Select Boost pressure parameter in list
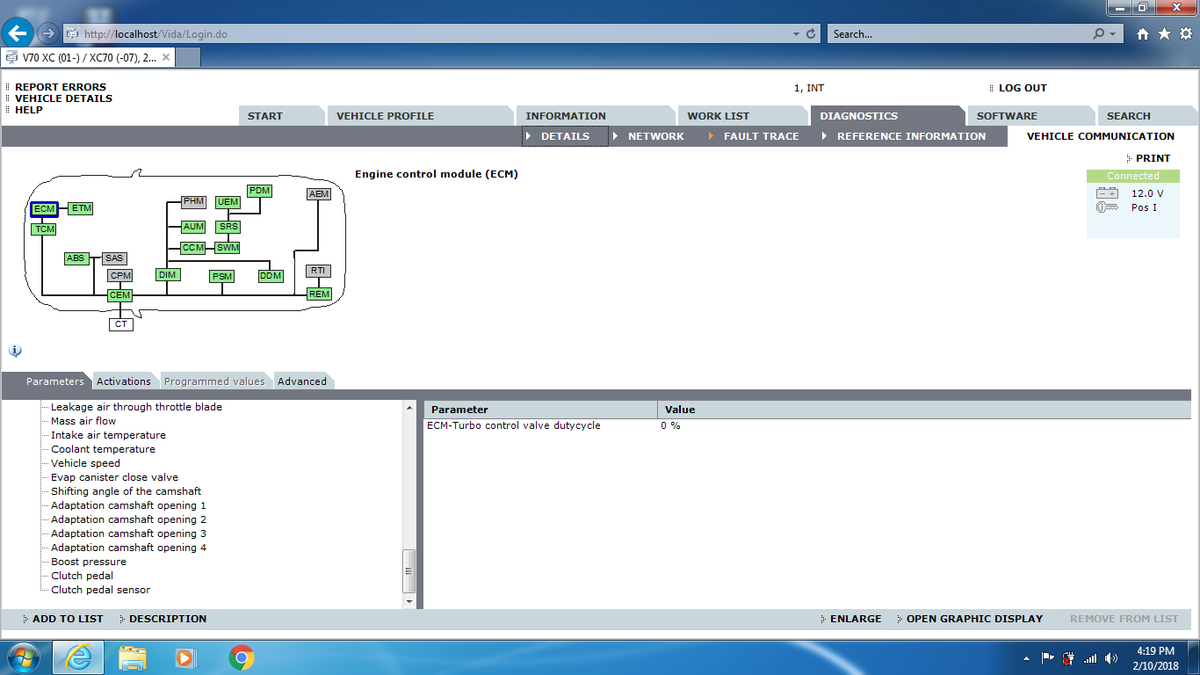Image resolution: width=1200 pixels, height=675 pixels. click(89, 562)
